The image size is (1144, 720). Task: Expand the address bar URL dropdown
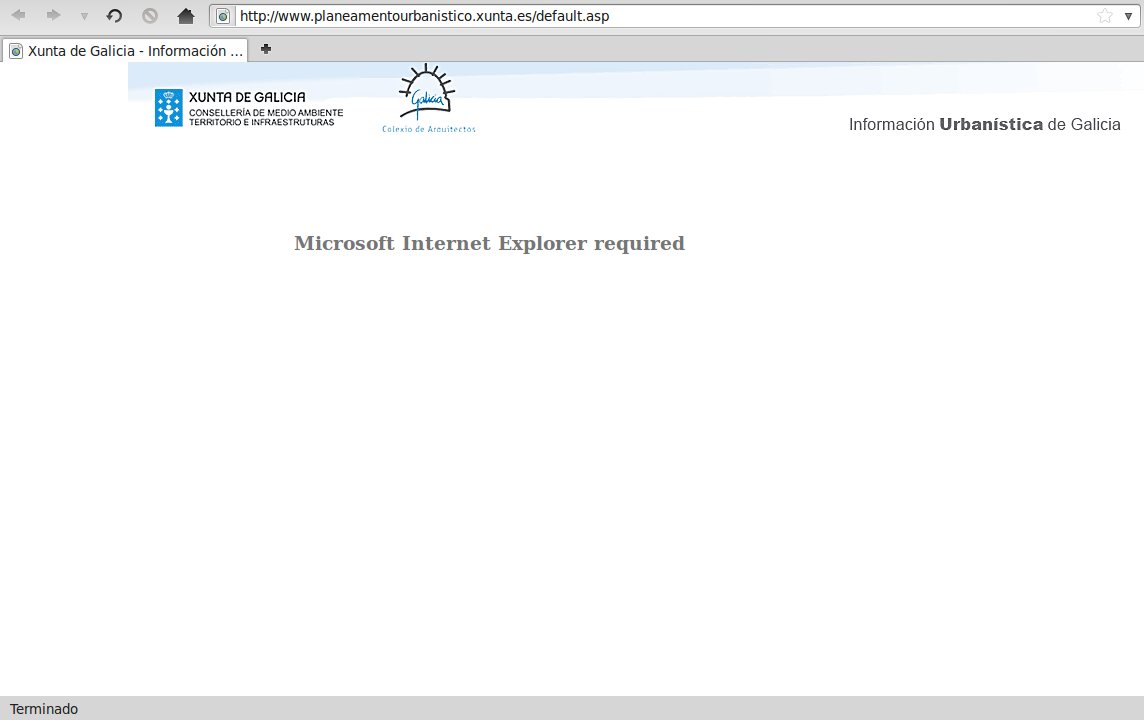click(1129, 16)
